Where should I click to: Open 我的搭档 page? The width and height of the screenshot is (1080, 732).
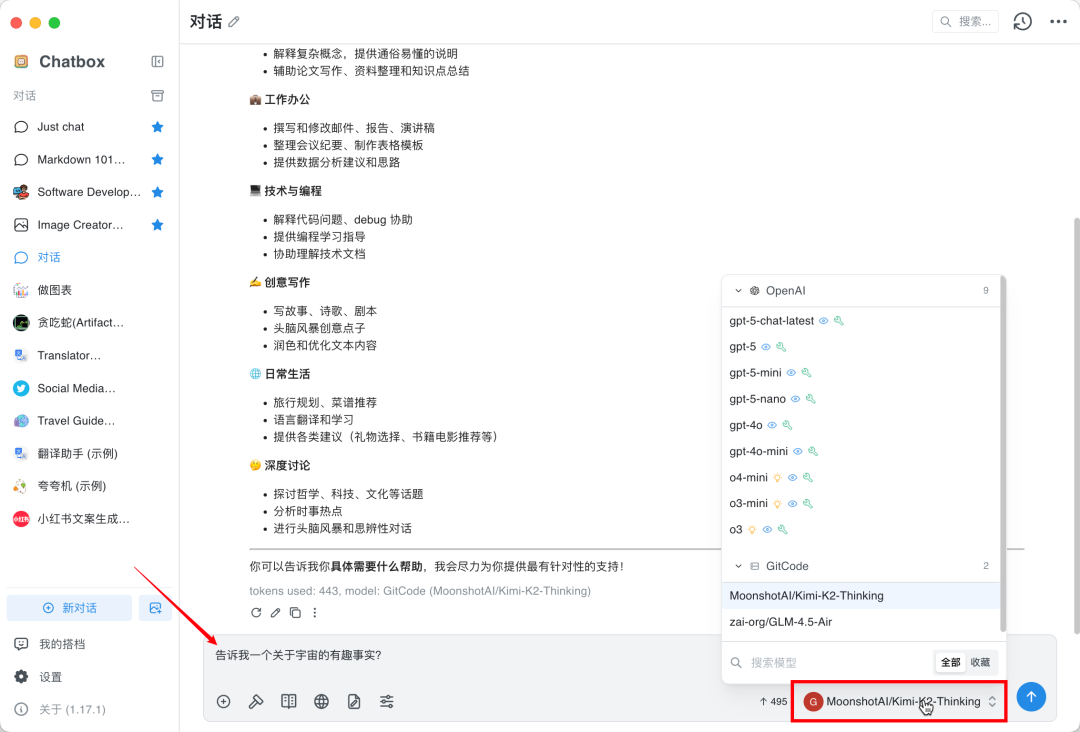point(89,644)
